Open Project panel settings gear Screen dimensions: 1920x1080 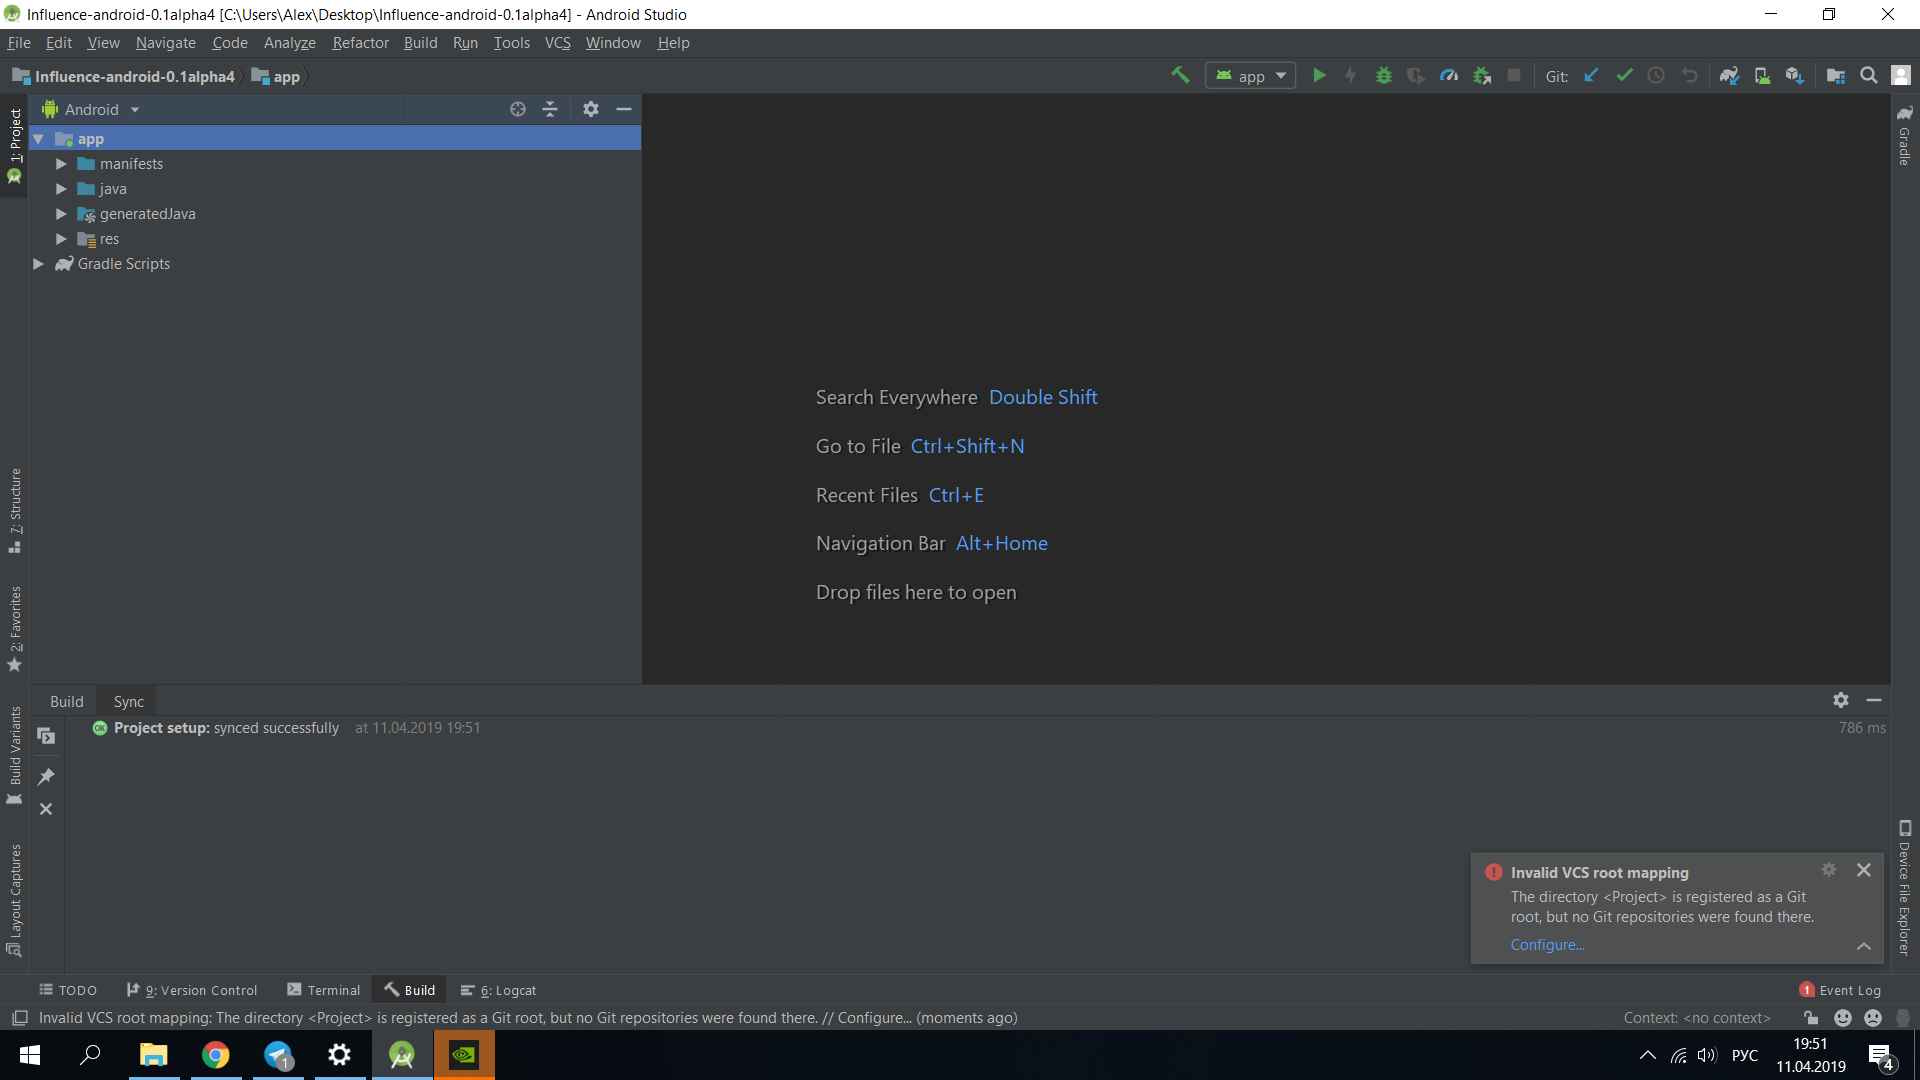coord(591,110)
